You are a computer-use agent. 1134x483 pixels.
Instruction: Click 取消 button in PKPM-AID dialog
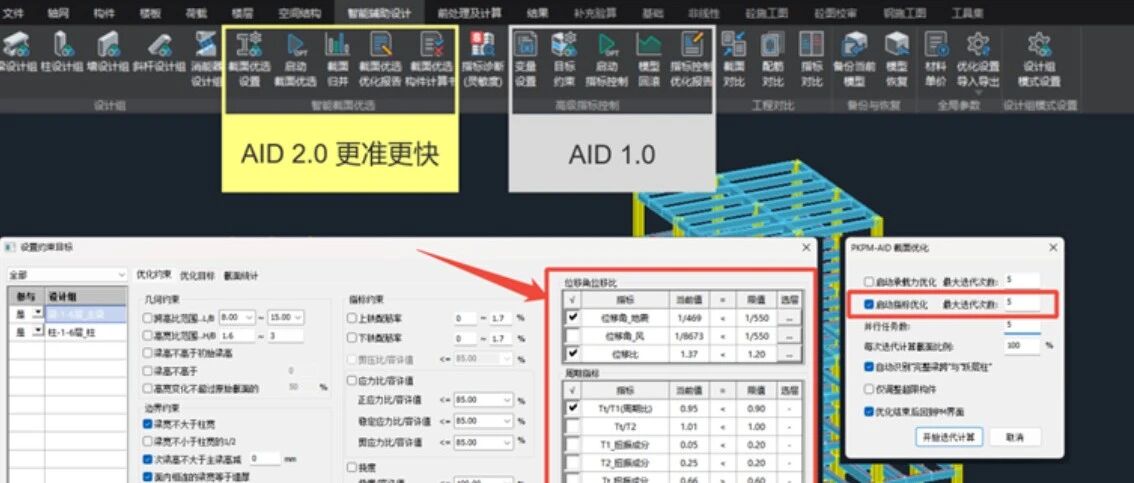[x=1015, y=437]
